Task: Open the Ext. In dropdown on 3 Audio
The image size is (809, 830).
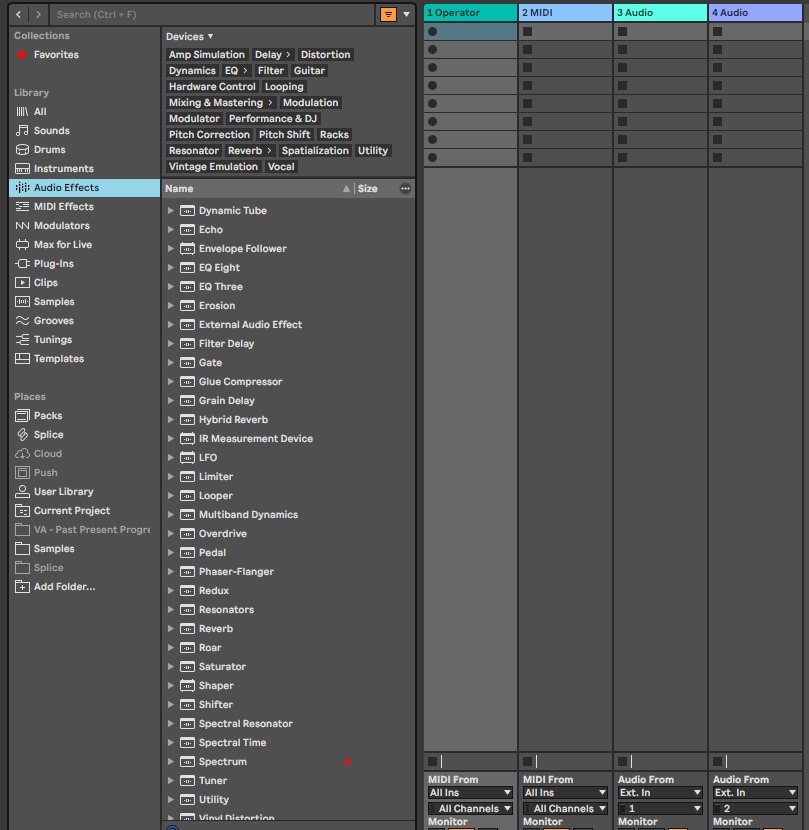Action: point(660,792)
